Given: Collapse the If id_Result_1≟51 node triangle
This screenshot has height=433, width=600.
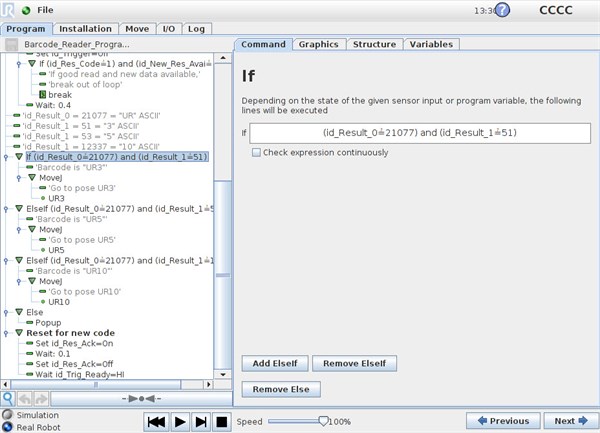Looking at the screenshot, I should pos(19,156).
